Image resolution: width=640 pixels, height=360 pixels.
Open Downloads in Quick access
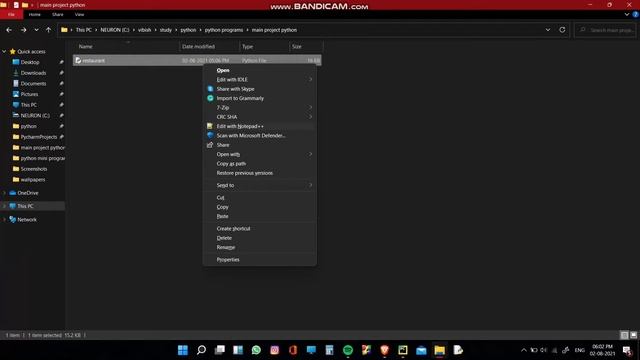[33, 73]
